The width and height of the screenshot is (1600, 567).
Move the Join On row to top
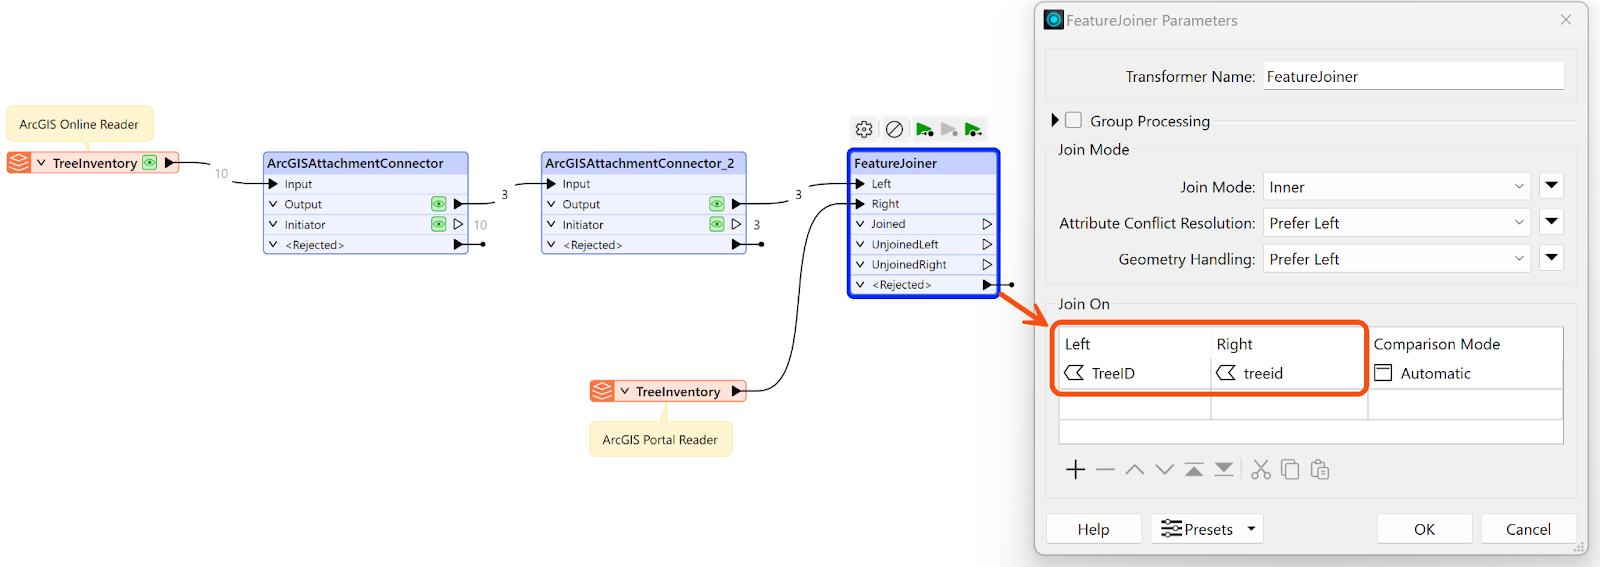click(x=1194, y=469)
